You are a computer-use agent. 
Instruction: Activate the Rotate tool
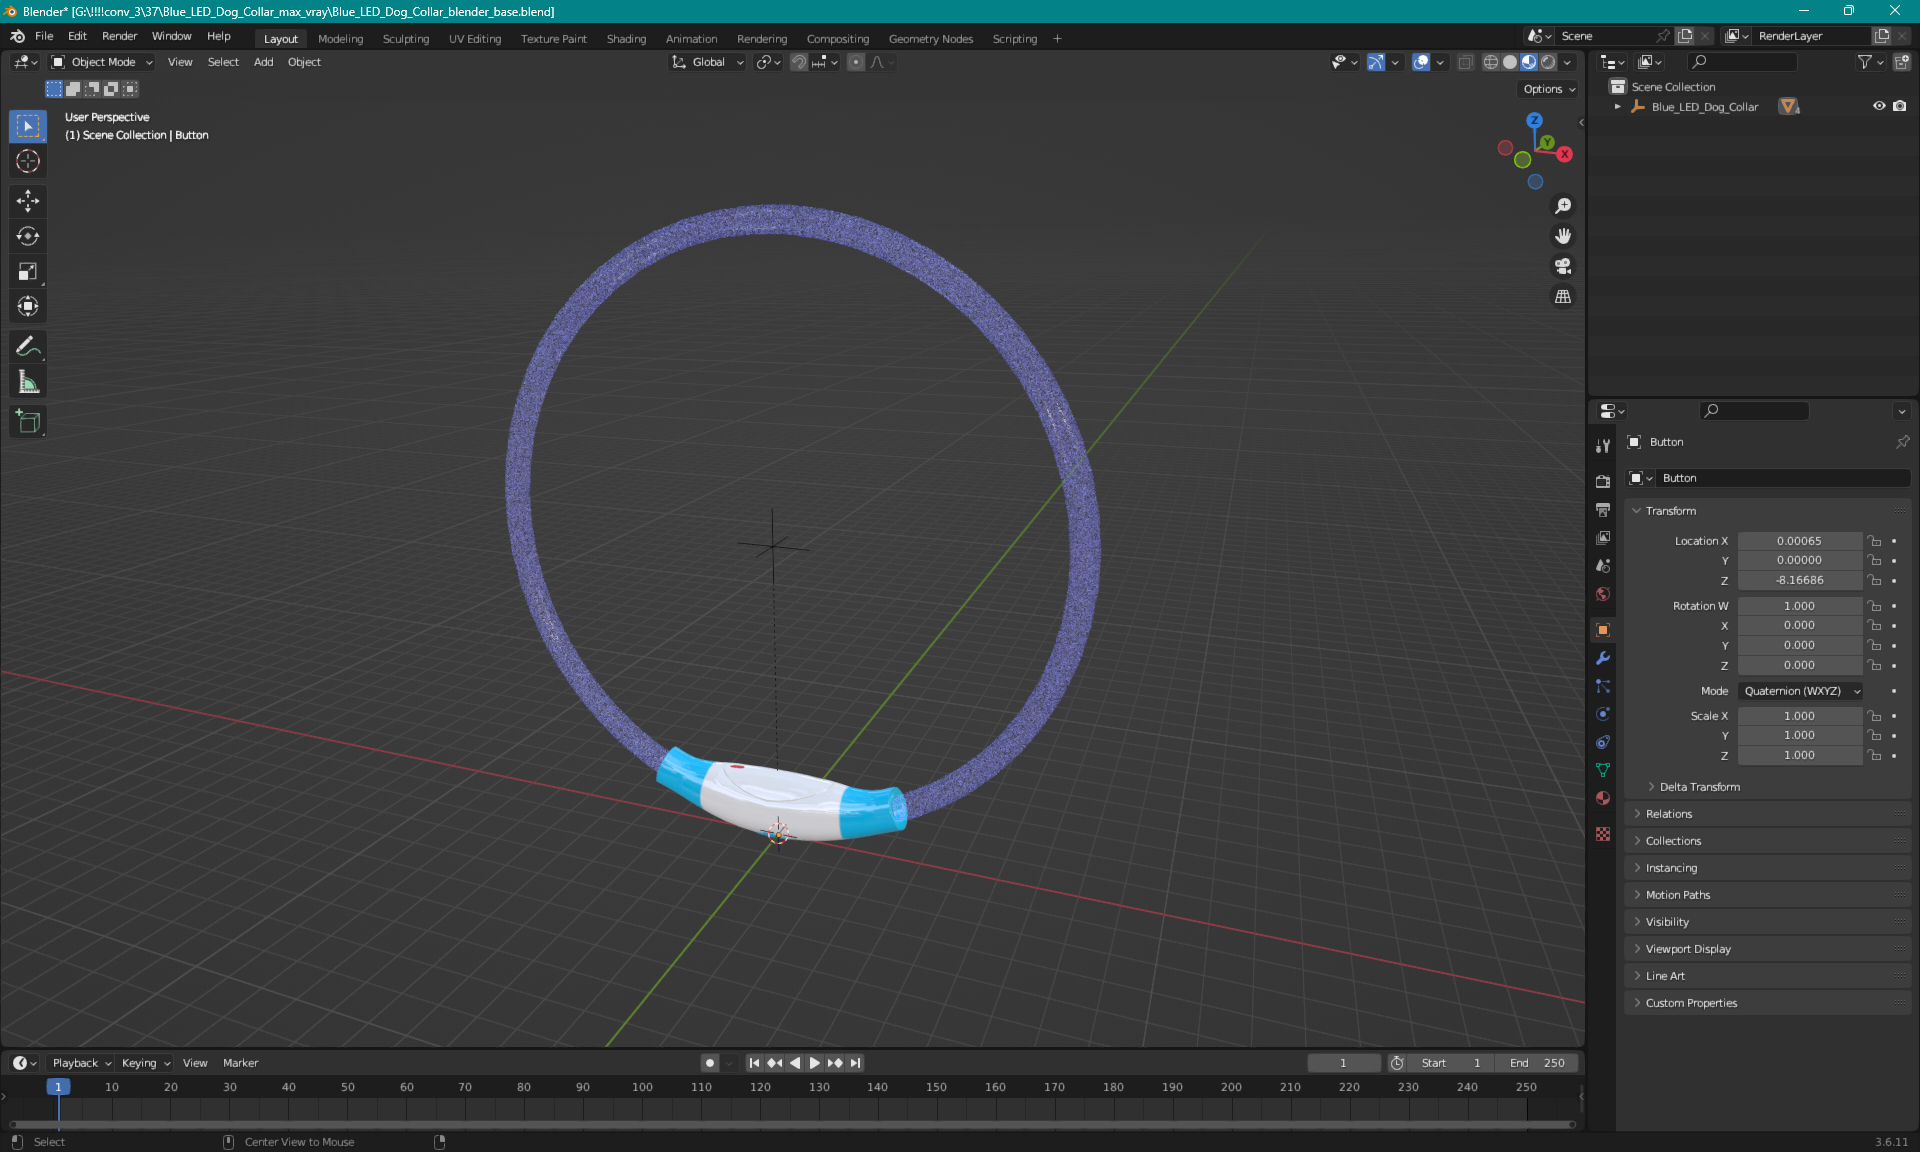28,236
